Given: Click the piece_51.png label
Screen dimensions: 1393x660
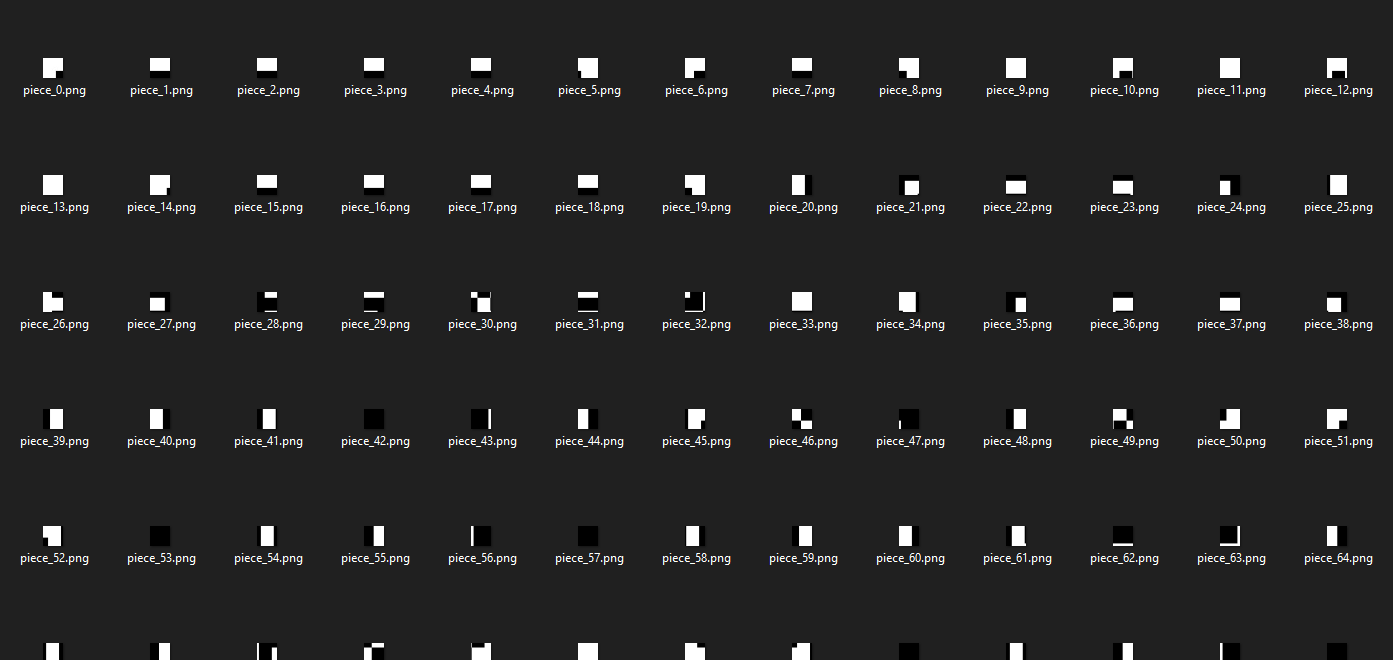Looking at the screenshot, I should tap(1338, 441).
